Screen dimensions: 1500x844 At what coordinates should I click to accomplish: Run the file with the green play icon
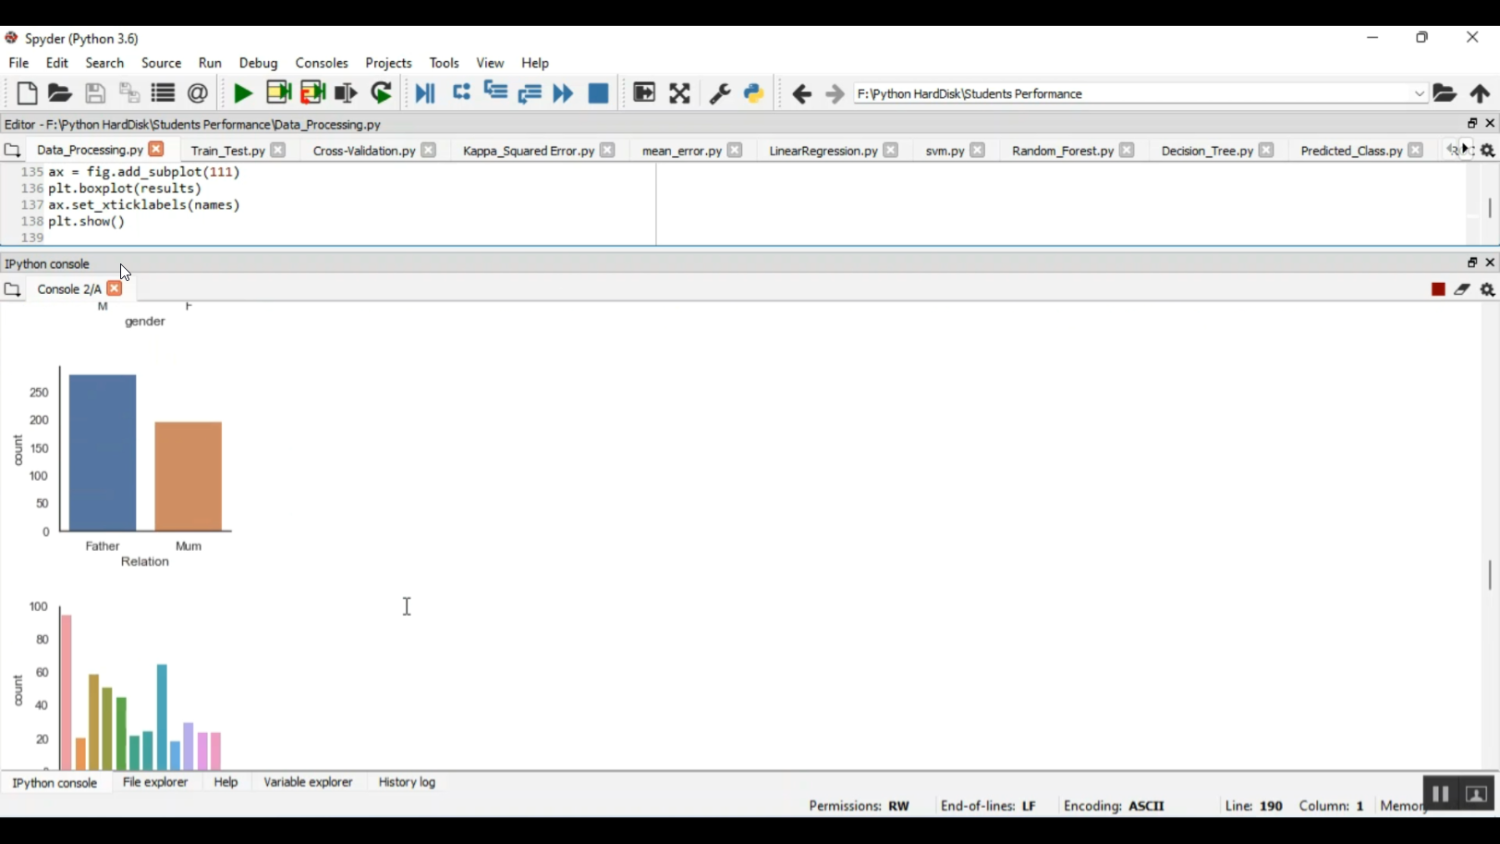point(243,93)
